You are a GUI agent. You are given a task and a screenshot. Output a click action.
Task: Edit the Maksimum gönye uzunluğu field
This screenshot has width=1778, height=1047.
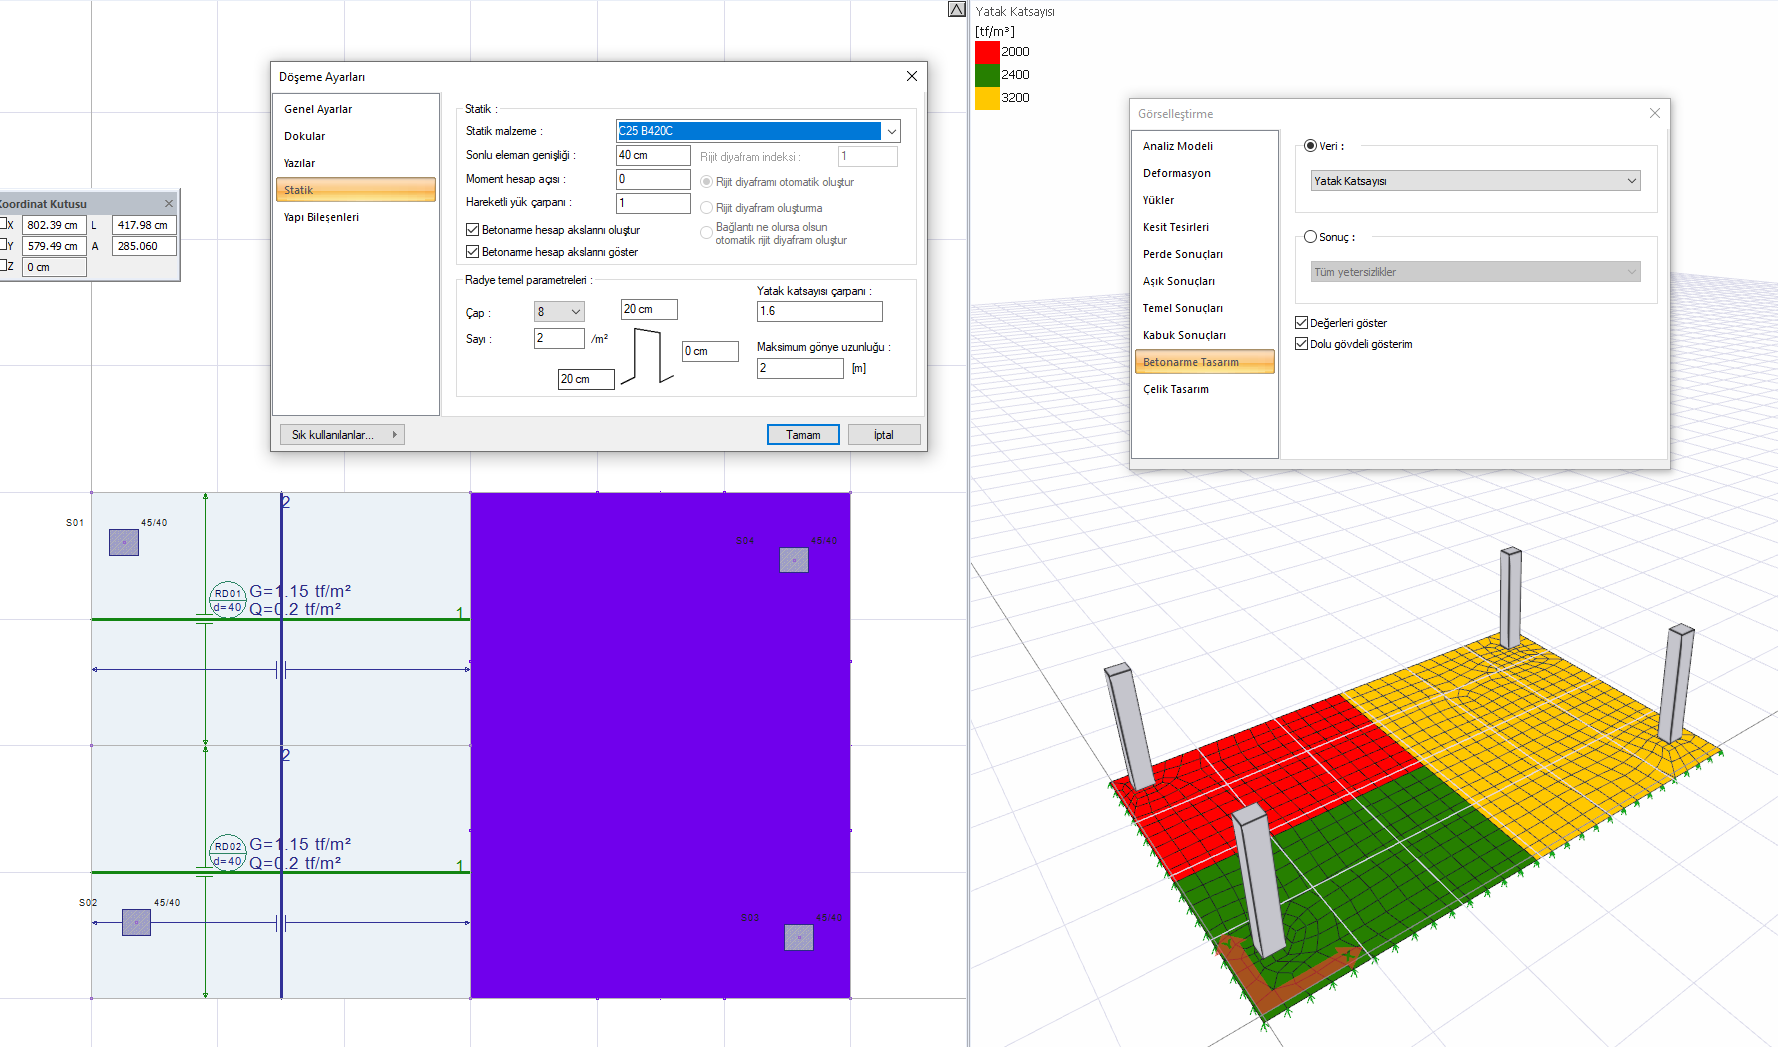[x=800, y=368]
